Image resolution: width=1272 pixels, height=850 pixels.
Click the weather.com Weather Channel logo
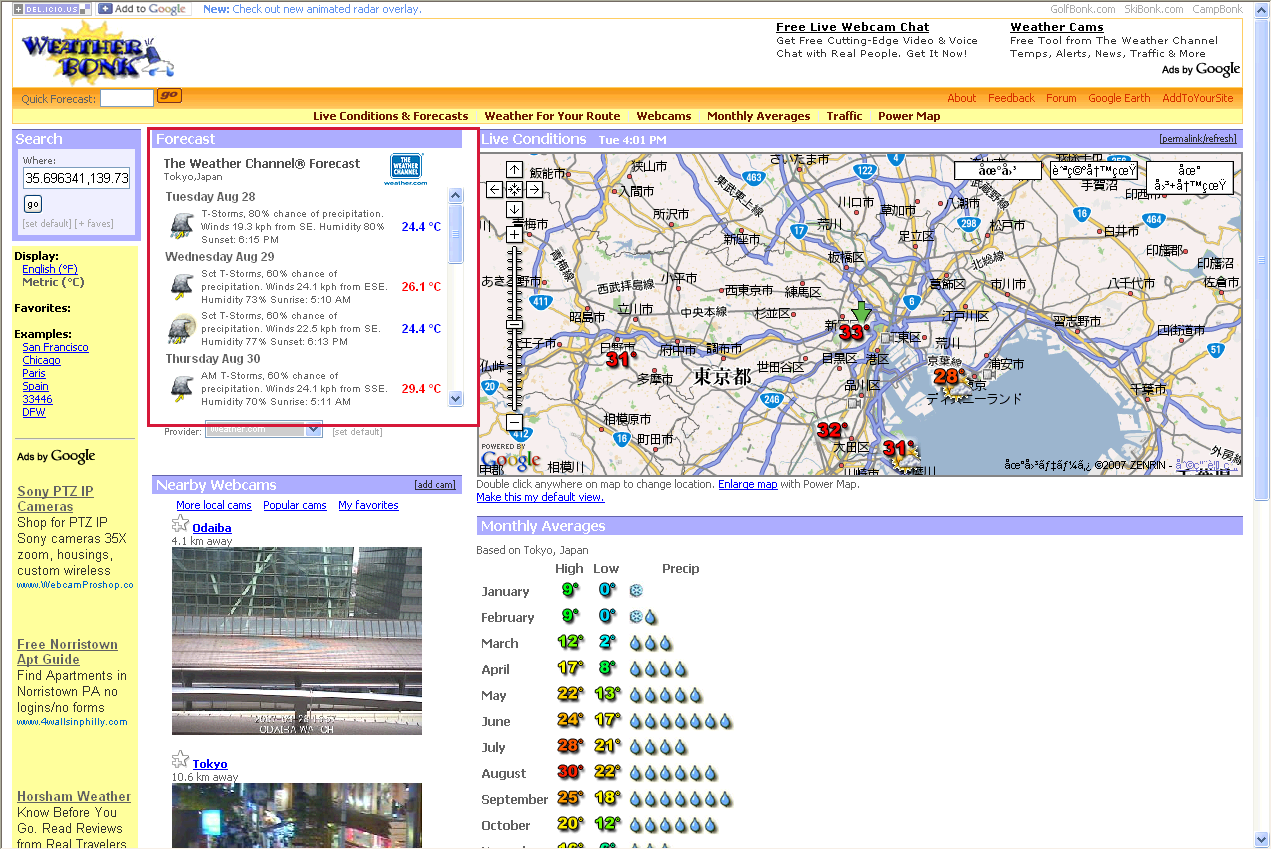pyautogui.click(x=406, y=169)
